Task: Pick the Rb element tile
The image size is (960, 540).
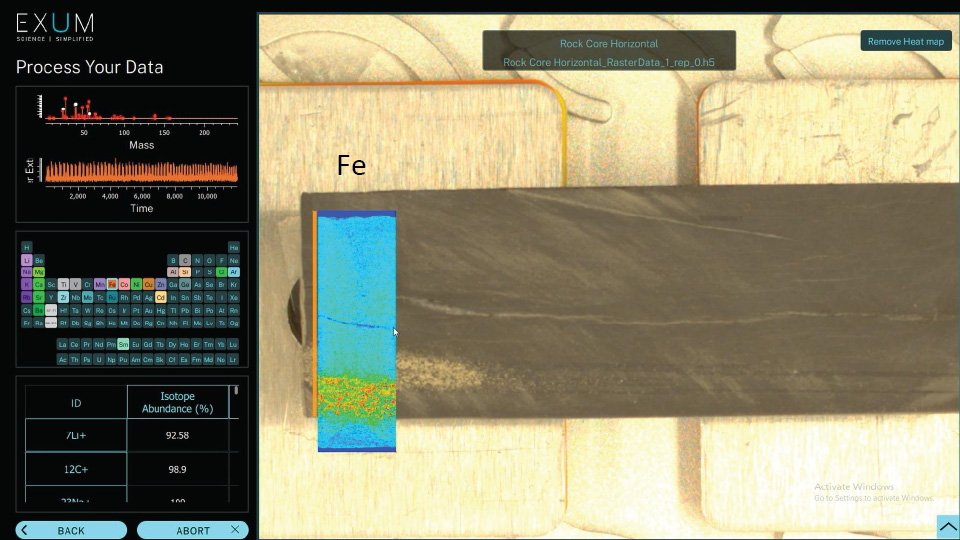Action: (x=26, y=297)
